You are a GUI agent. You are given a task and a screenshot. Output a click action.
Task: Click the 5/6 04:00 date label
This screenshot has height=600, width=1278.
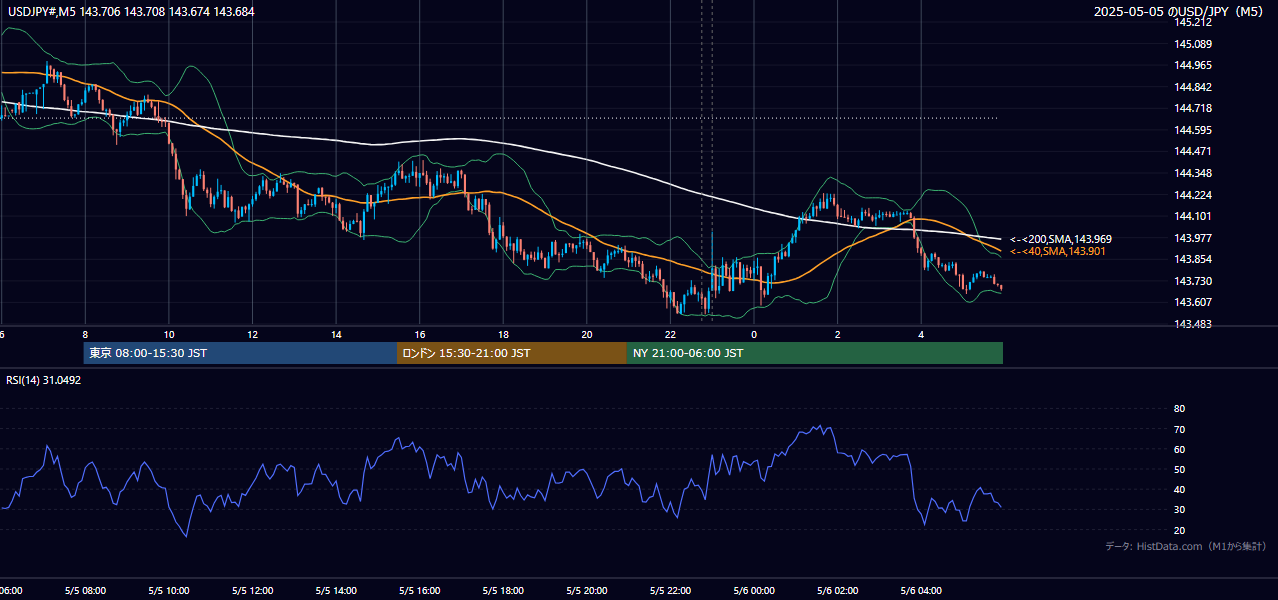point(921,591)
